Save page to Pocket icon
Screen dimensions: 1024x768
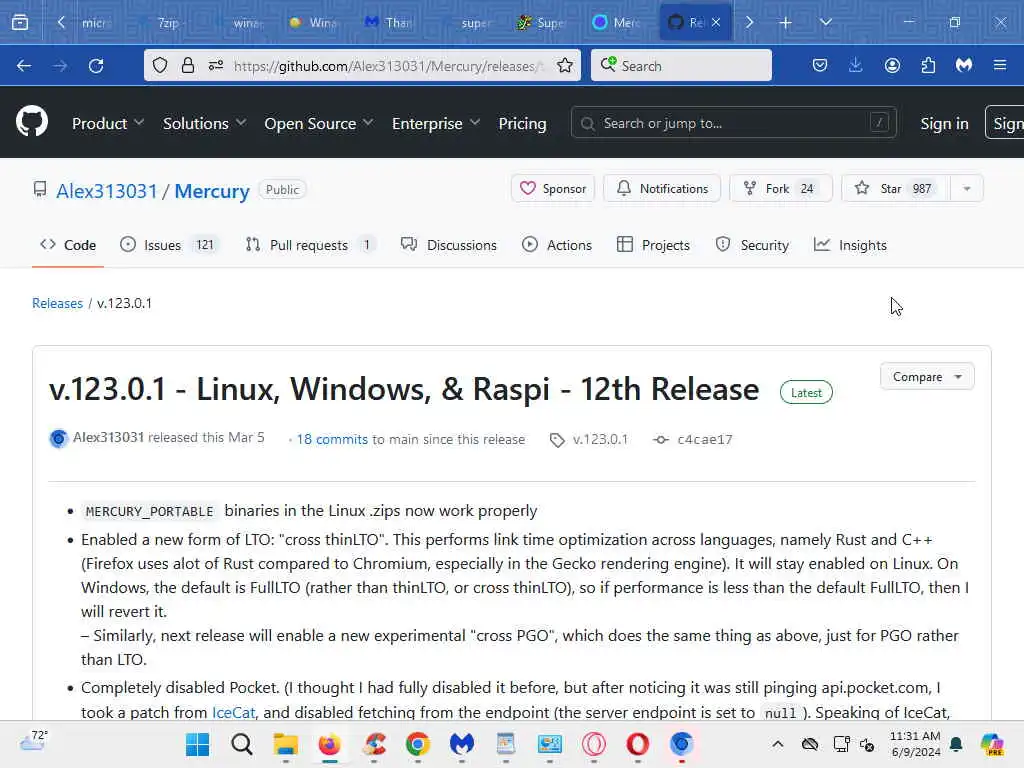click(x=820, y=65)
